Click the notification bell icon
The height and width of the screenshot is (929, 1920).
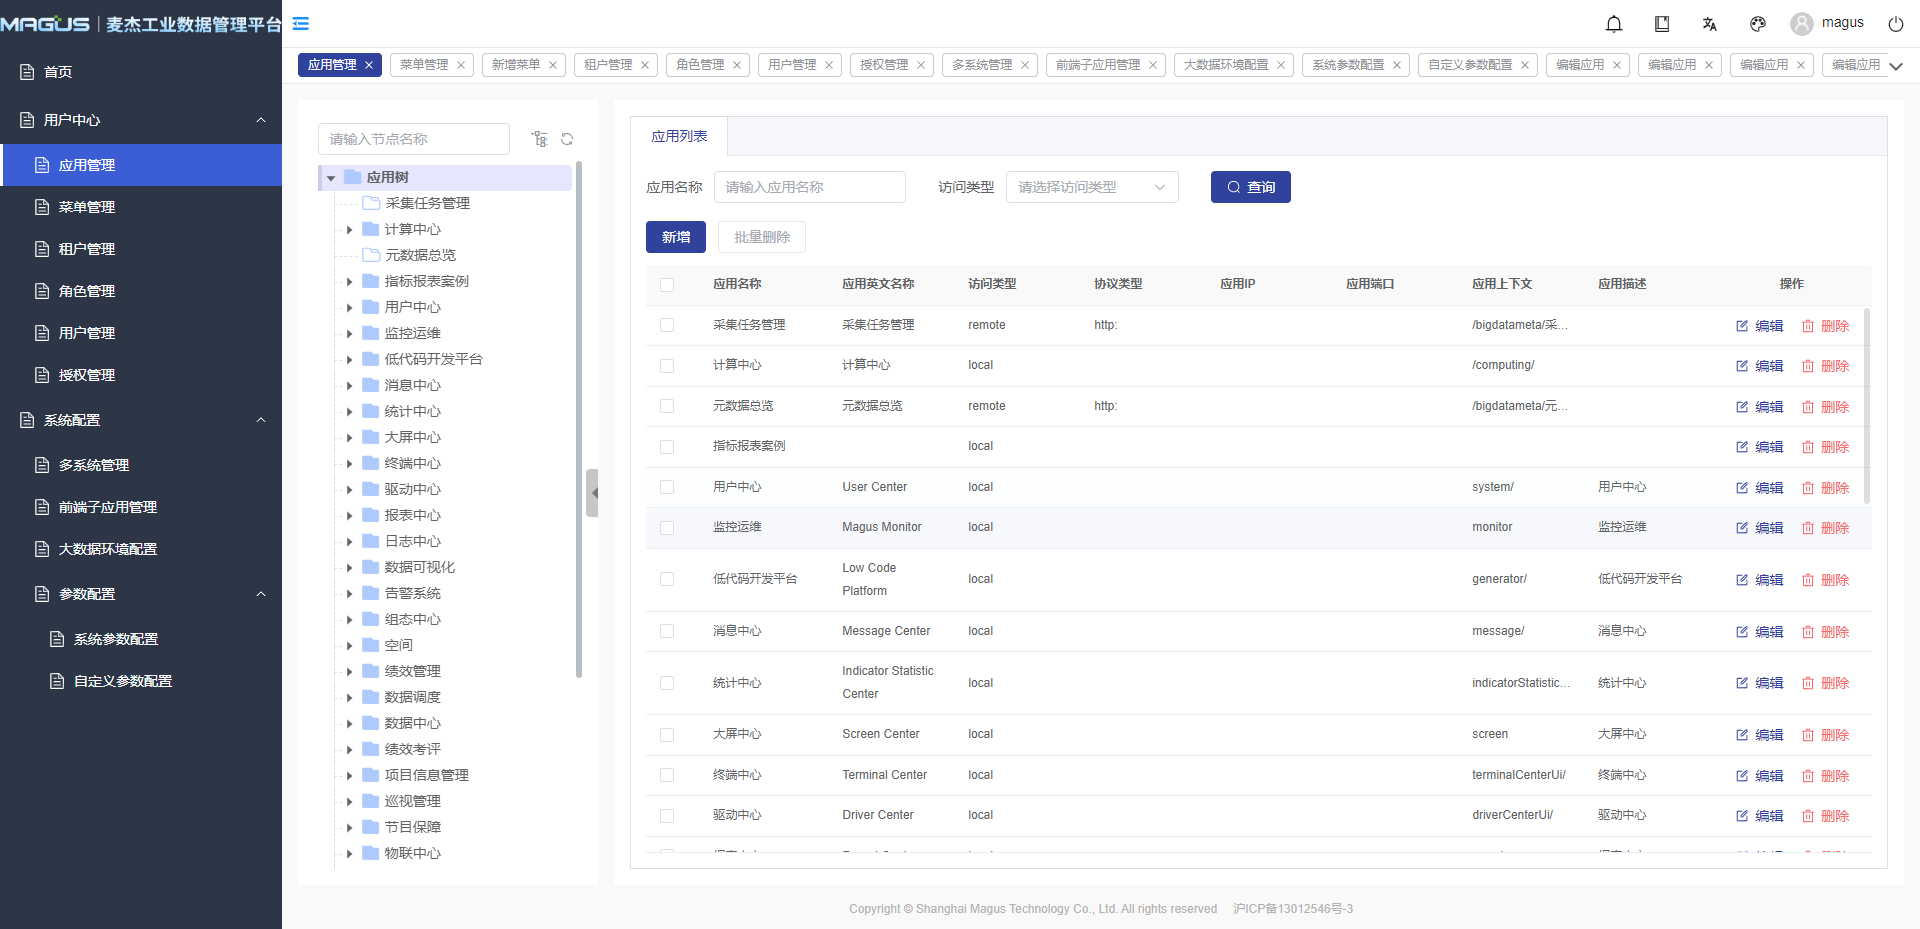click(x=1614, y=24)
